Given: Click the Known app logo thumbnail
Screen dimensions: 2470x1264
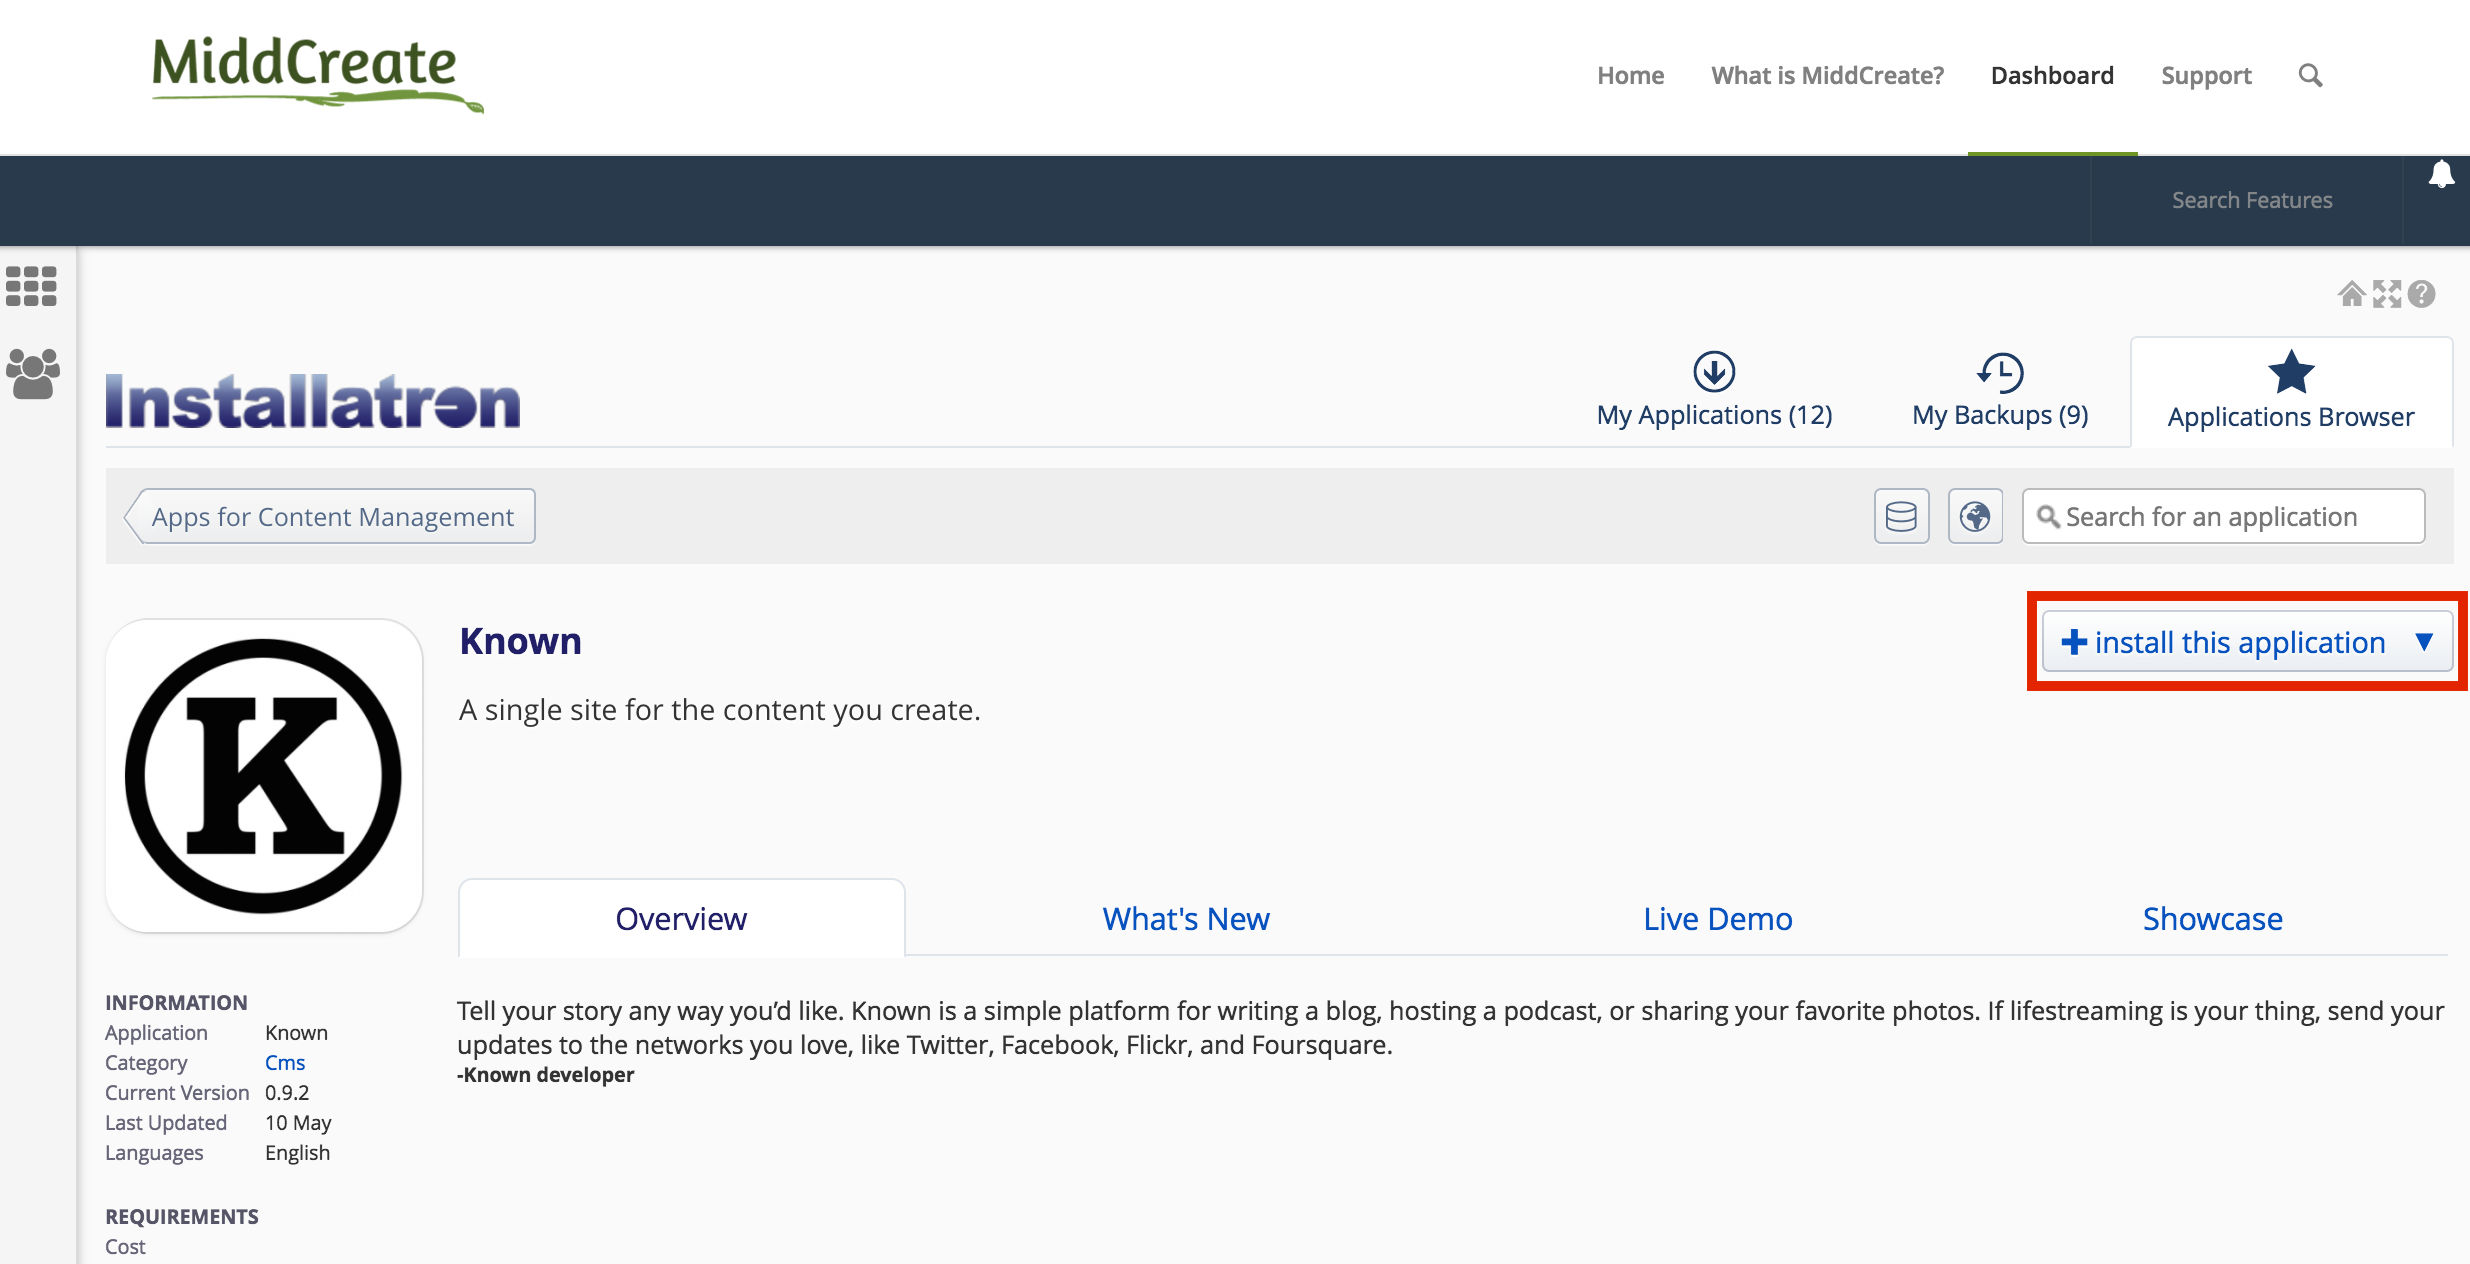Looking at the screenshot, I should pos(264,776).
